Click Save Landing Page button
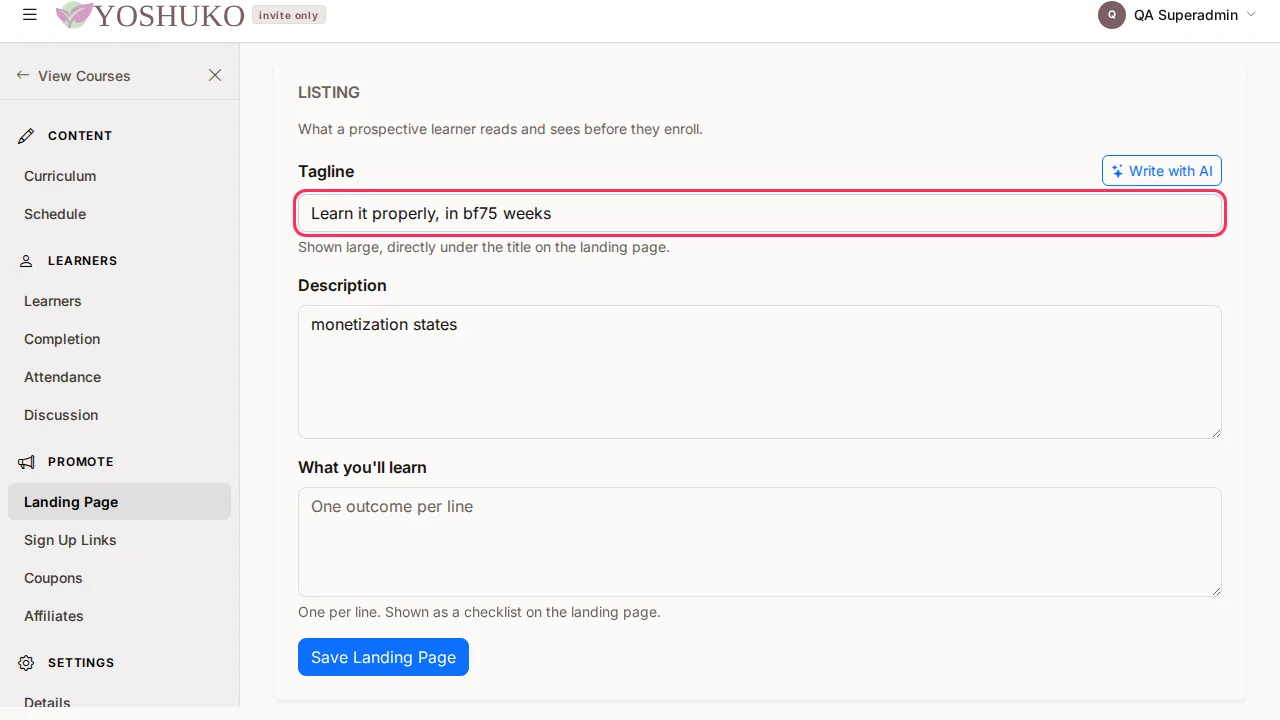1280x720 pixels. (x=383, y=657)
